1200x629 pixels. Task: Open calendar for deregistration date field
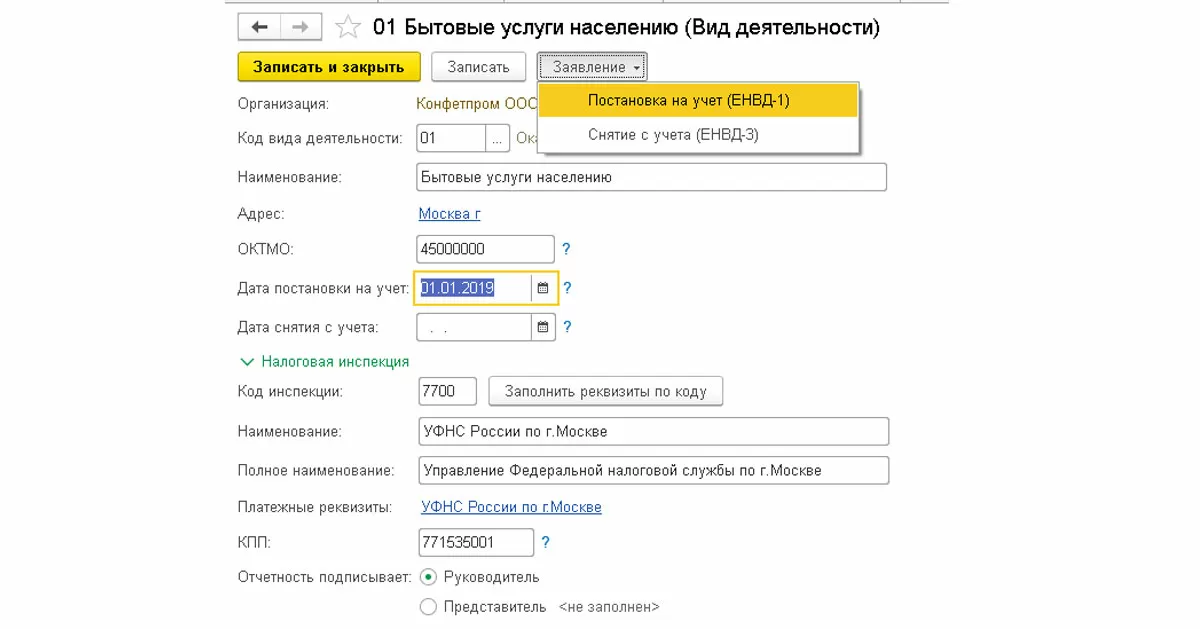point(543,327)
